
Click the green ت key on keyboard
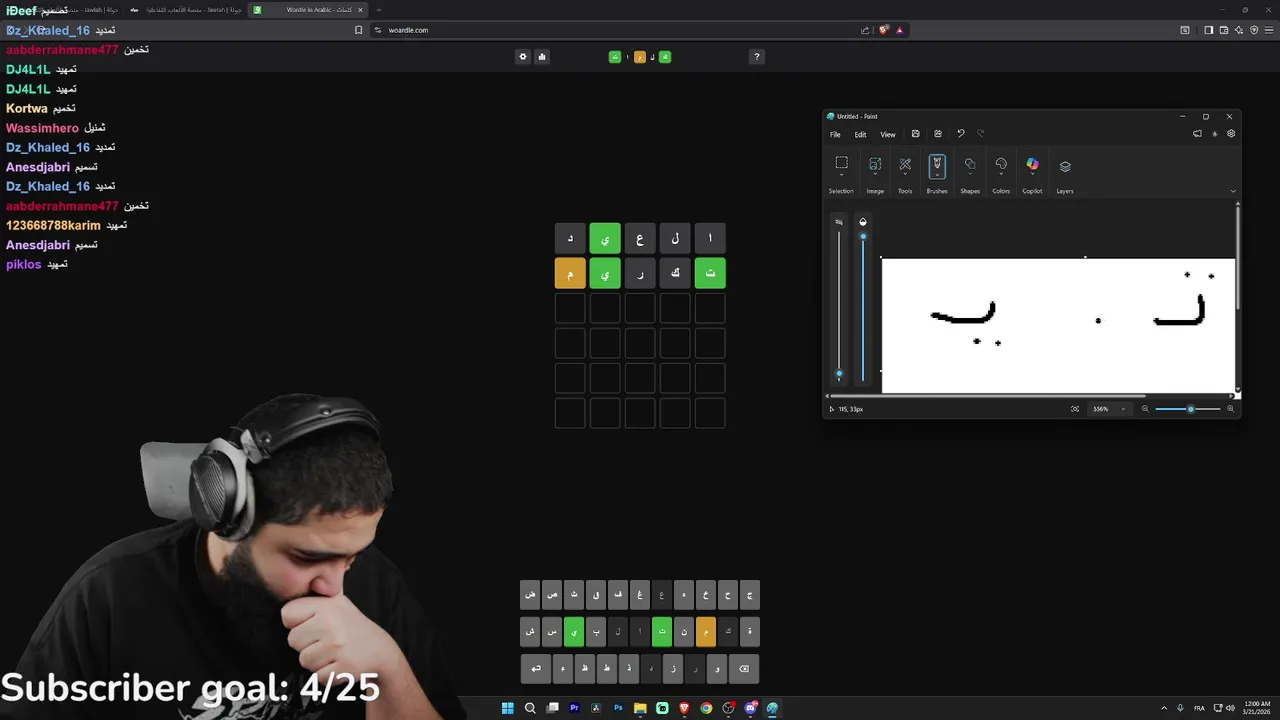coord(662,632)
